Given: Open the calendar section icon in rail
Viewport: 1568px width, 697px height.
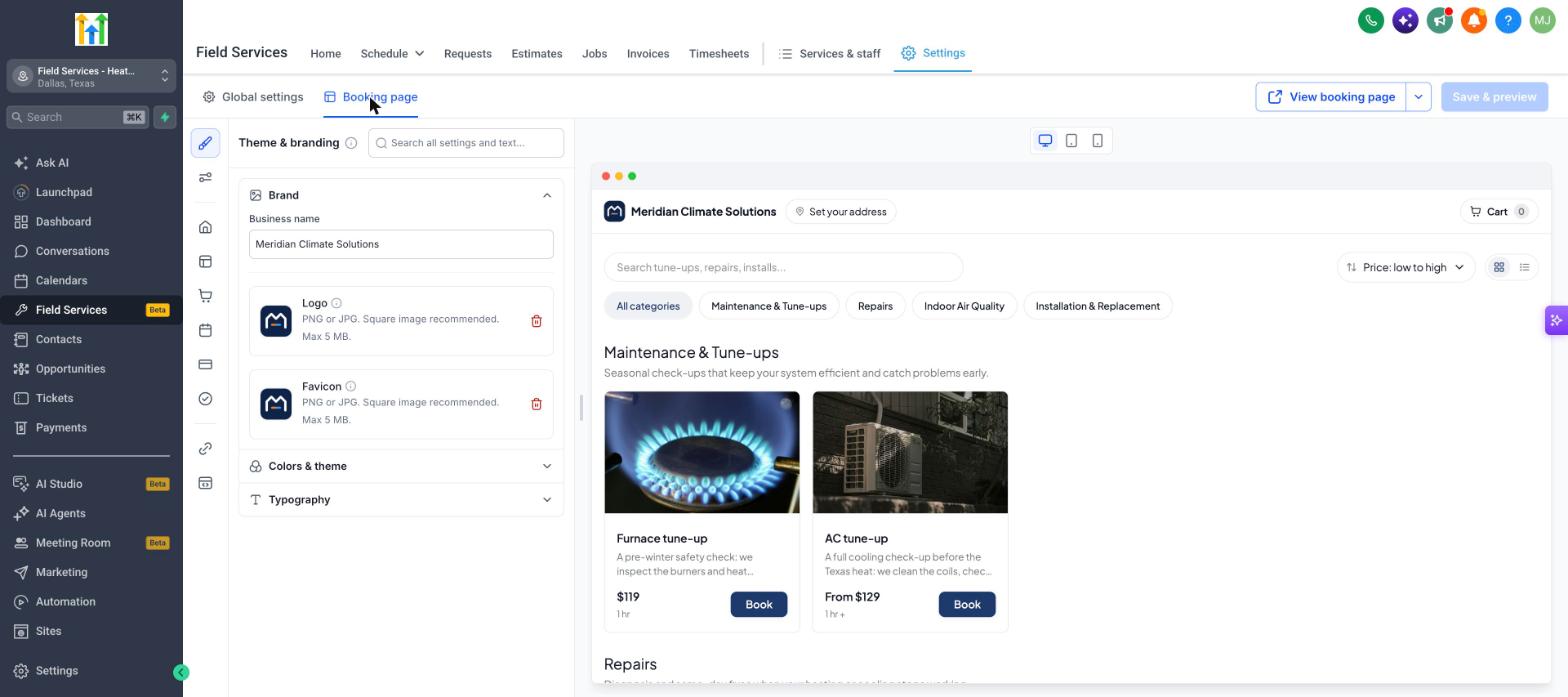Looking at the screenshot, I should (205, 330).
